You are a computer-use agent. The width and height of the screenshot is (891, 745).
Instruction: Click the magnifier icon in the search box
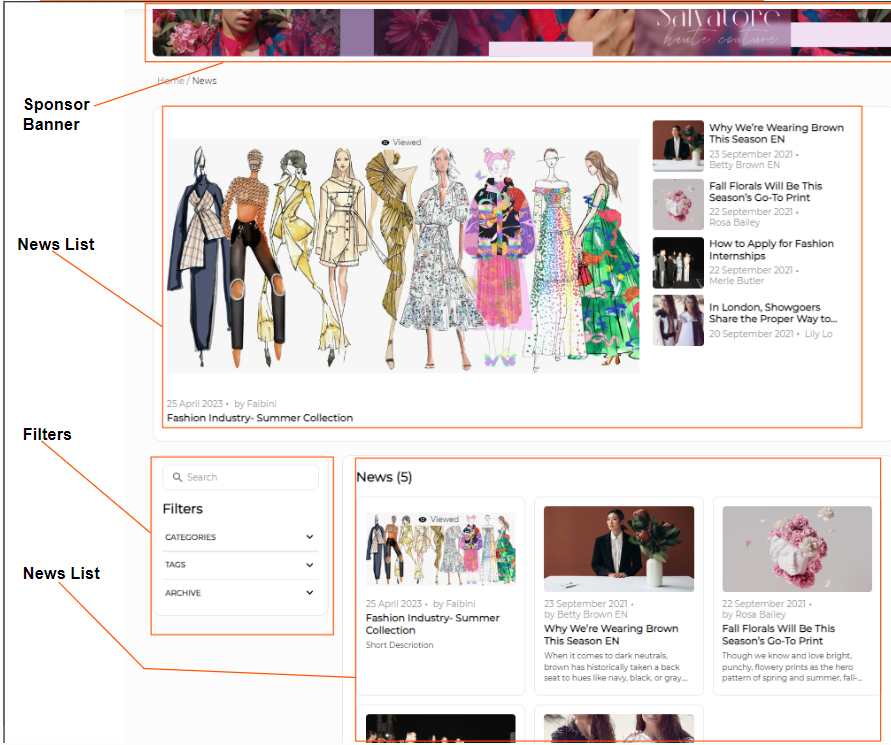click(178, 478)
